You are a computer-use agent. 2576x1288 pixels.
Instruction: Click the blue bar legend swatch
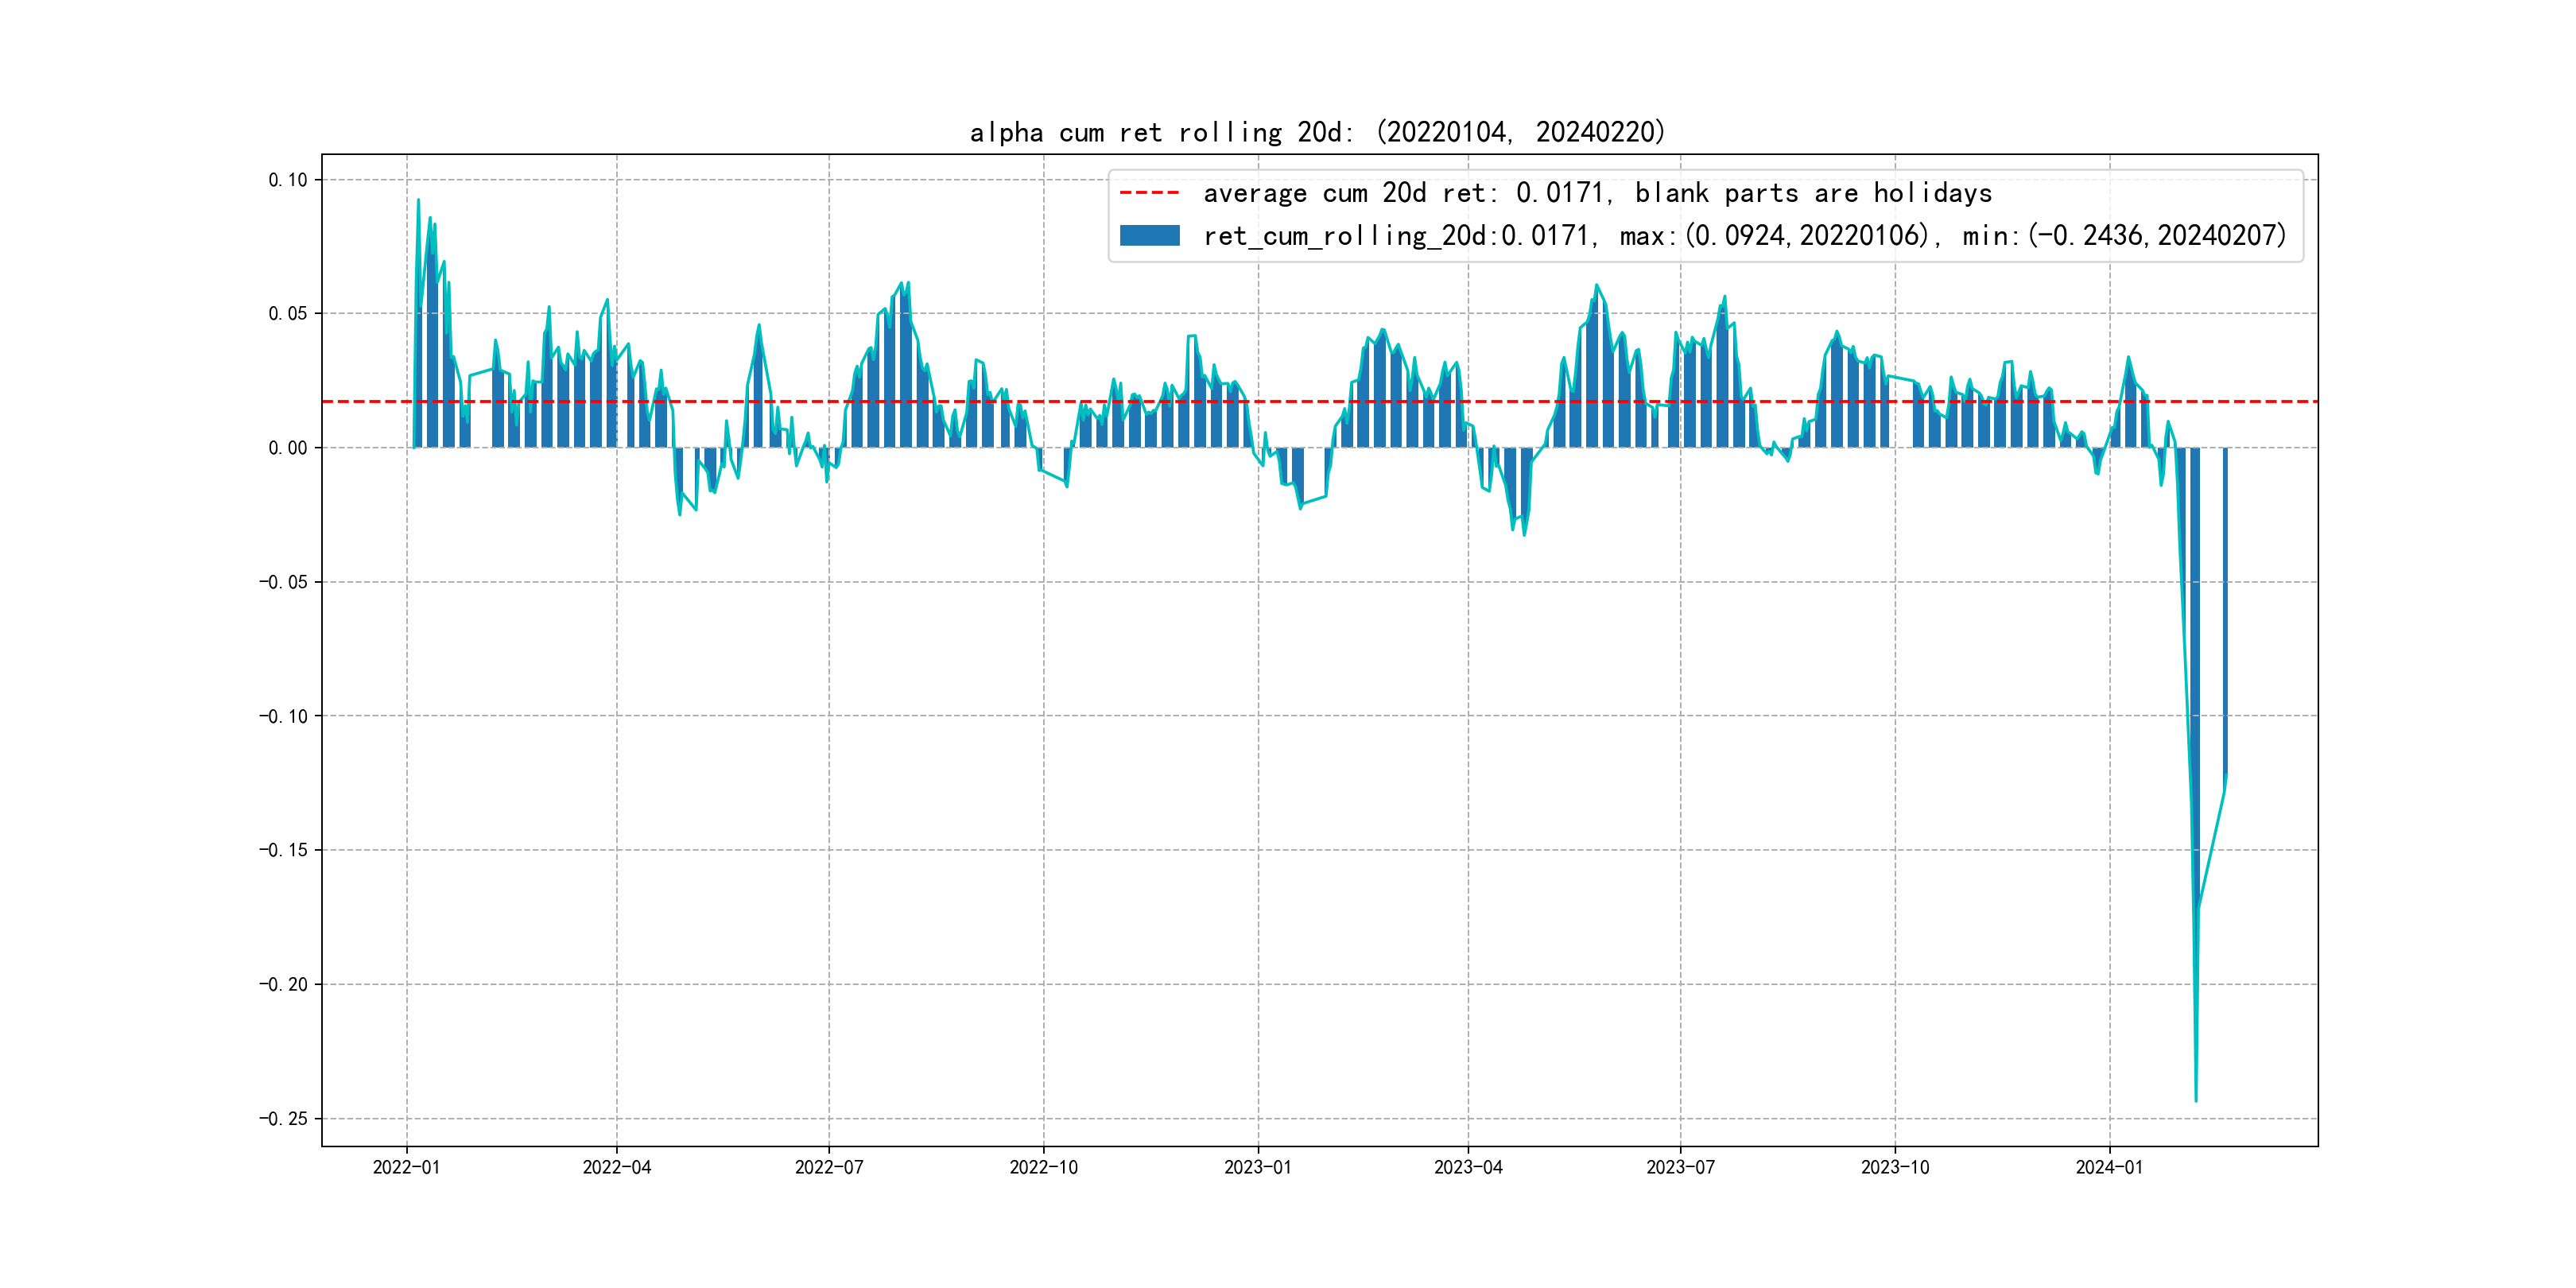point(1149,236)
